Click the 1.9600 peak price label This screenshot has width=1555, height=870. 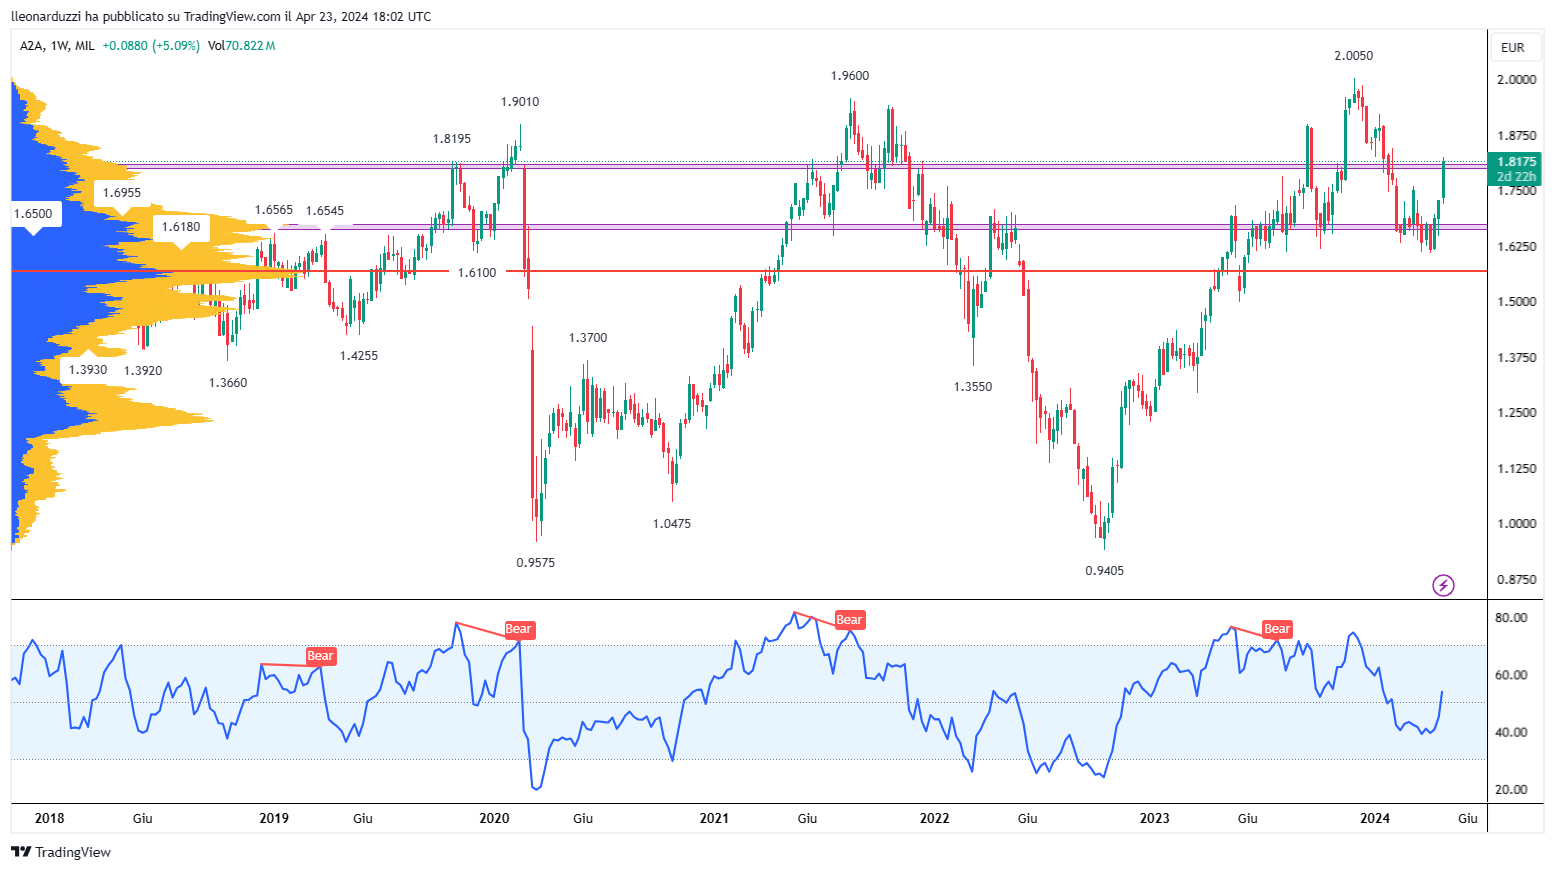coord(850,76)
